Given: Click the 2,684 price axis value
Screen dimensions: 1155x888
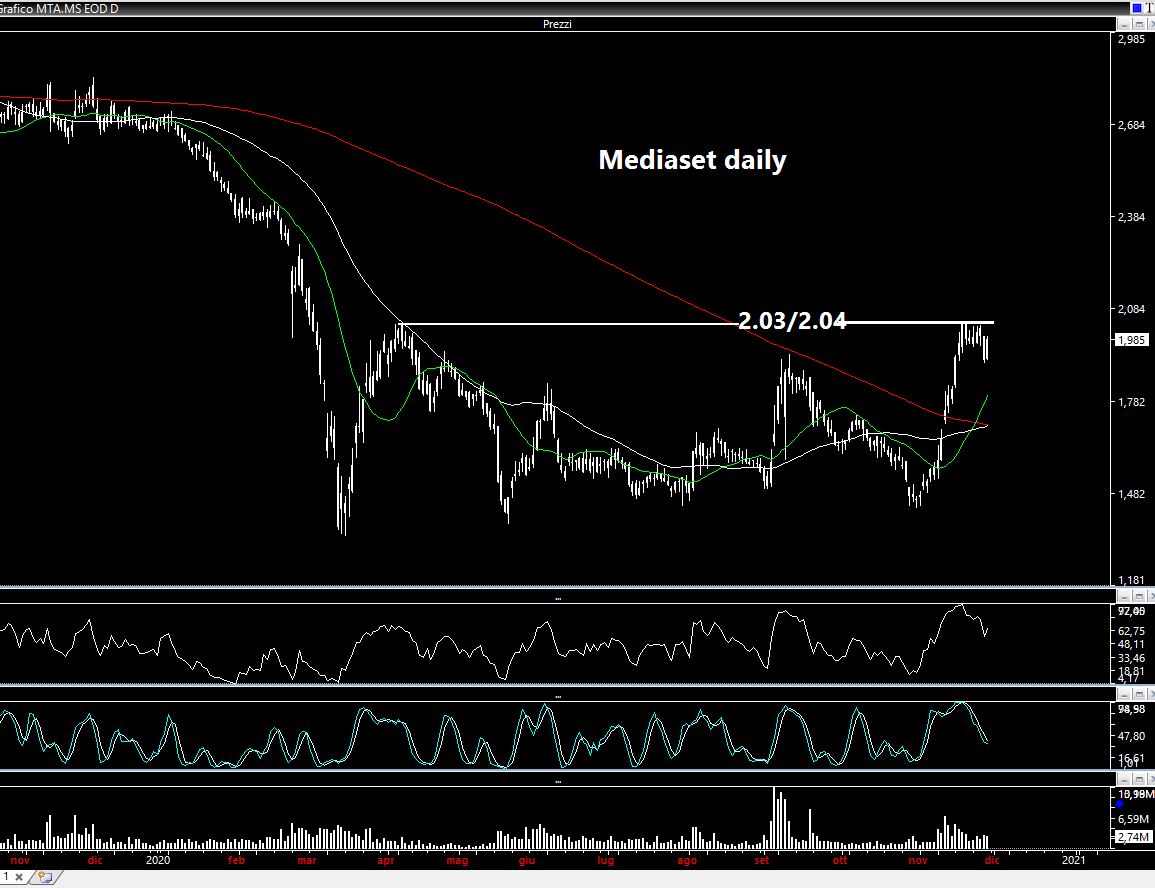Looking at the screenshot, I should [x=1131, y=125].
